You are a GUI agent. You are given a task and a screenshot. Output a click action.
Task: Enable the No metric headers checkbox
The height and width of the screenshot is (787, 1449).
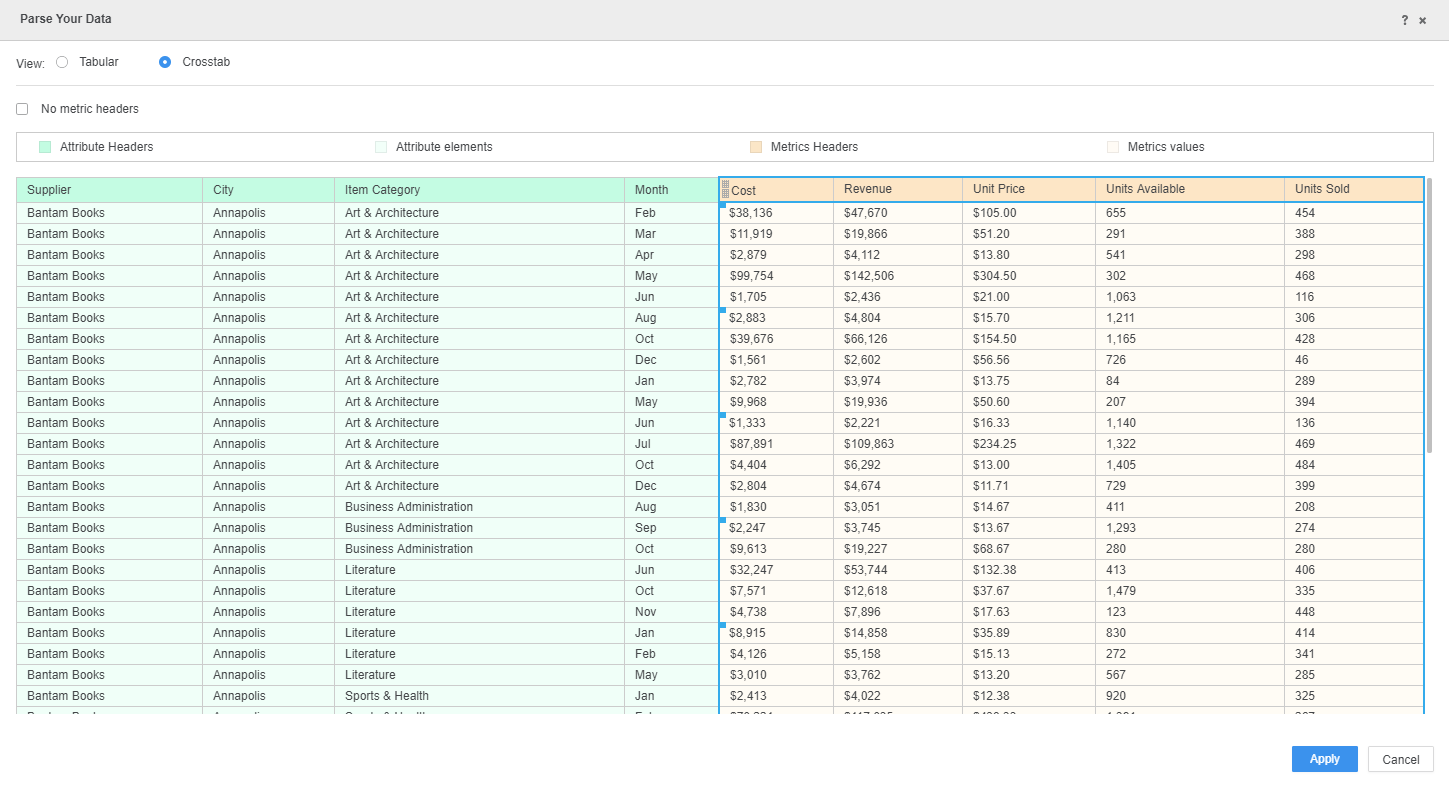[x=22, y=109]
